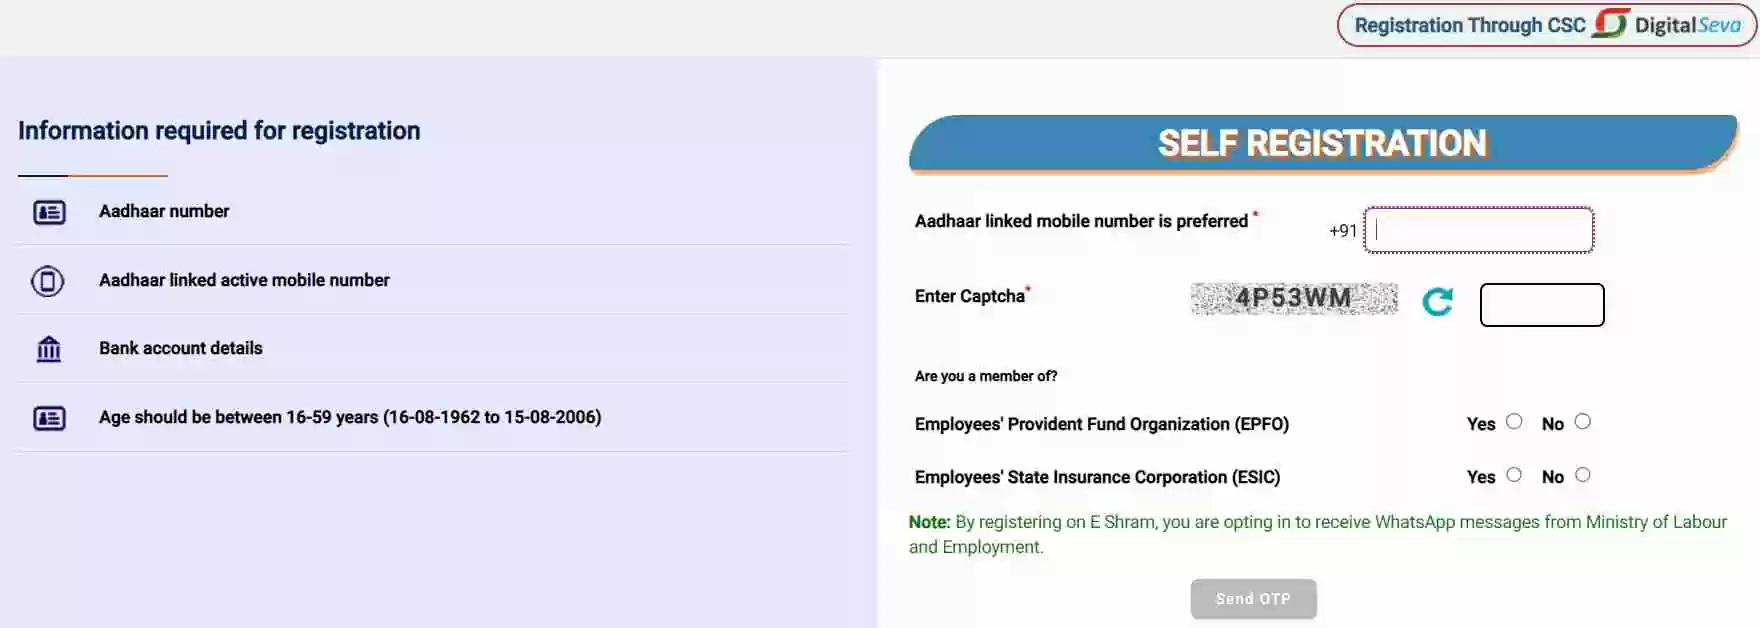Click the 4P53WM captcha image
This screenshot has width=1760, height=628.
click(x=1294, y=298)
